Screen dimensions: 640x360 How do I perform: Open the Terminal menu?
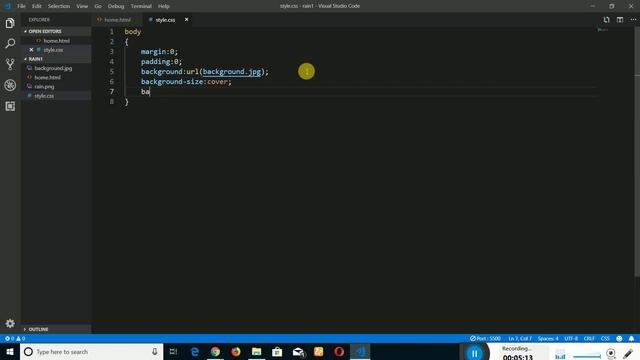point(141,6)
